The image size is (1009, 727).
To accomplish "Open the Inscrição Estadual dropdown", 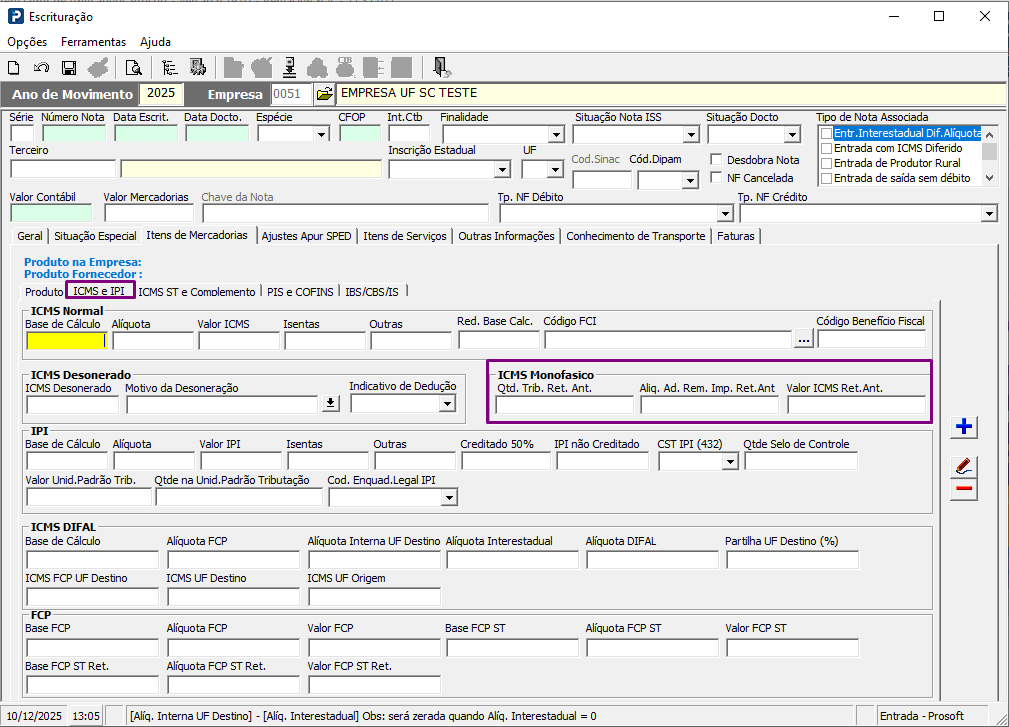I will pyautogui.click(x=502, y=170).
